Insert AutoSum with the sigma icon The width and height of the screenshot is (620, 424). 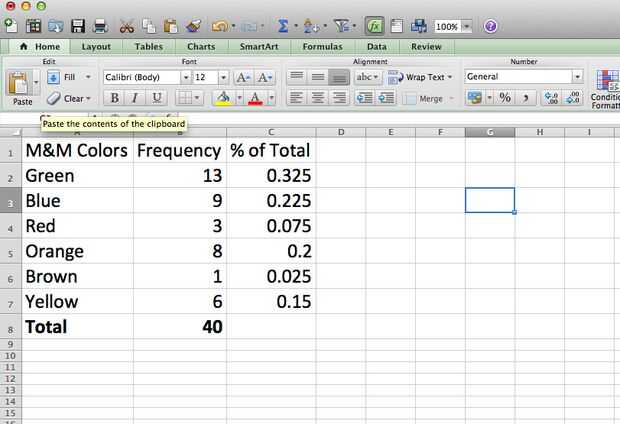283,26
